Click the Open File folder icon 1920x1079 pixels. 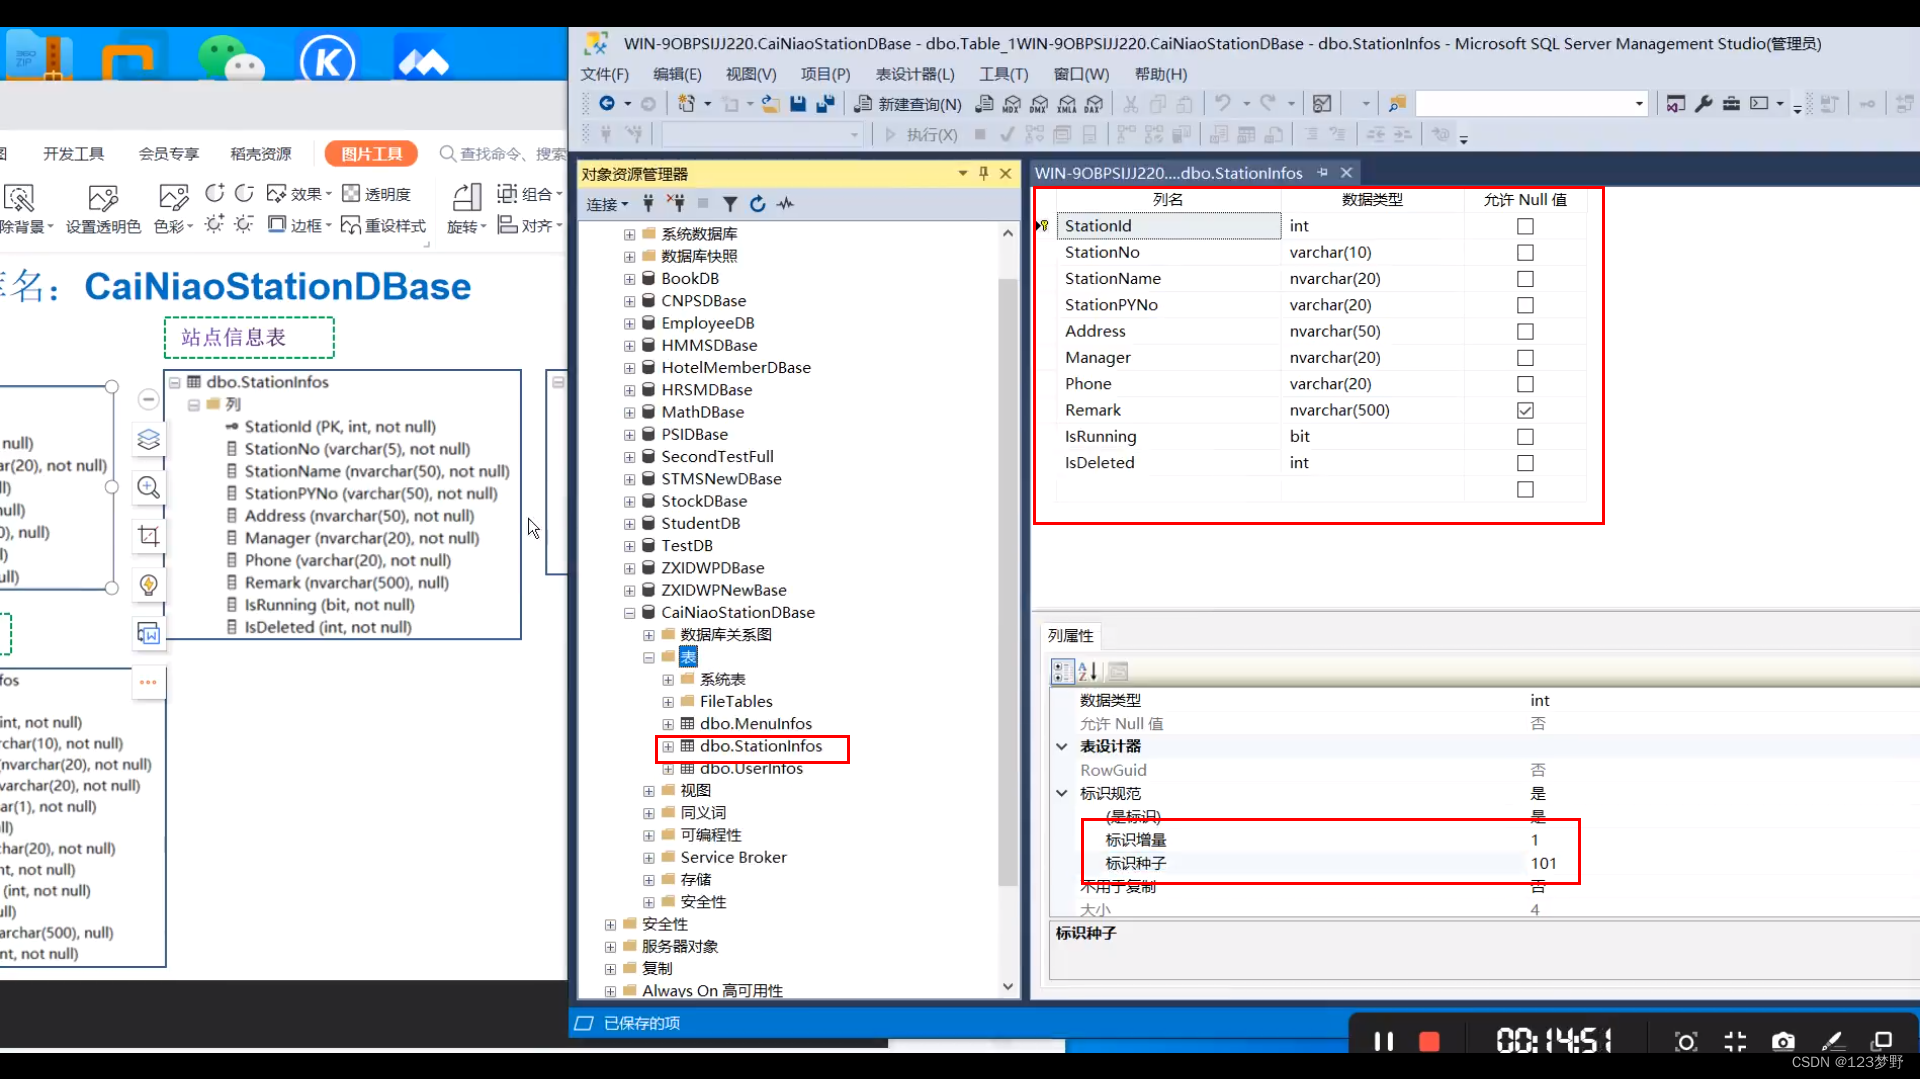[770, 104]
